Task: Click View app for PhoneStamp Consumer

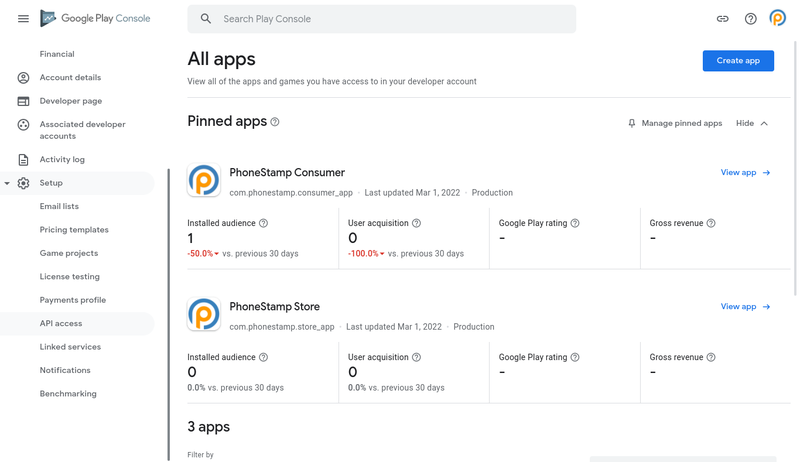Action: 745,173
